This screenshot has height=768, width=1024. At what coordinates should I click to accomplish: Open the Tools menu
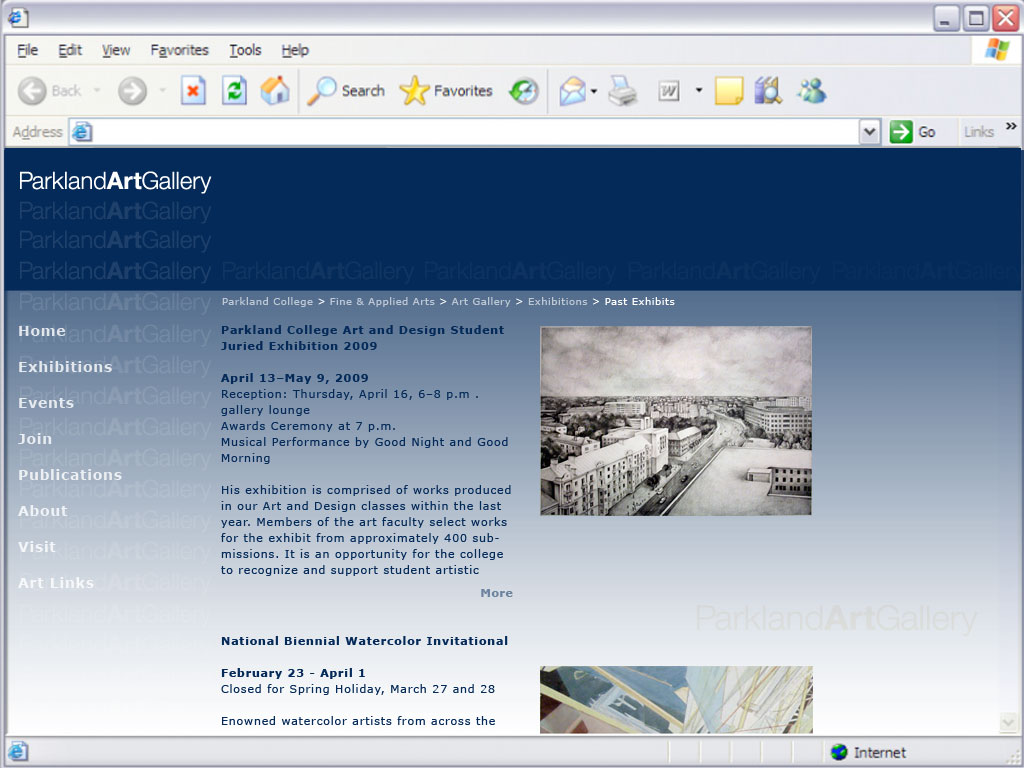click(245, 50)
